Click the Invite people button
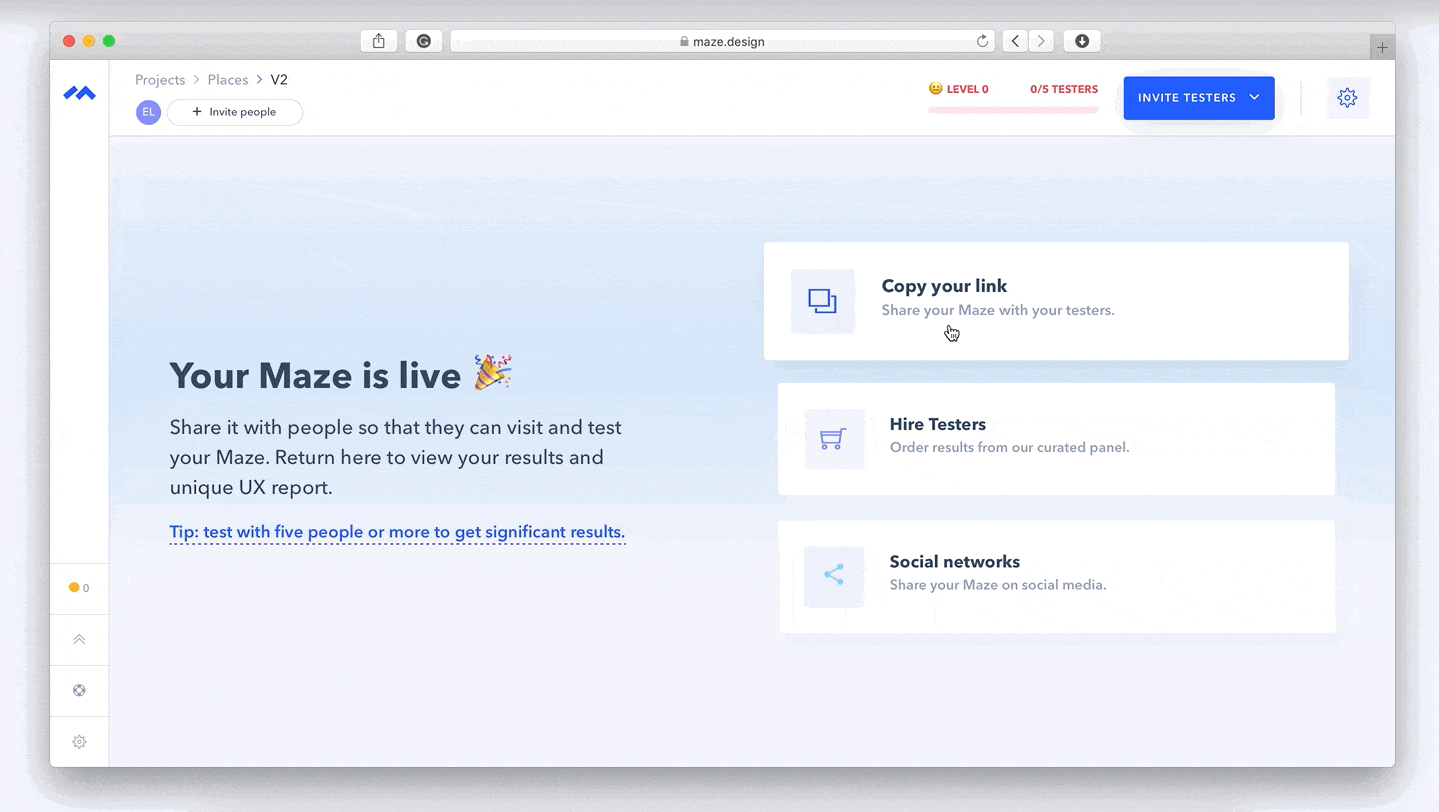 pyautogui.click(x=235, y=112)
